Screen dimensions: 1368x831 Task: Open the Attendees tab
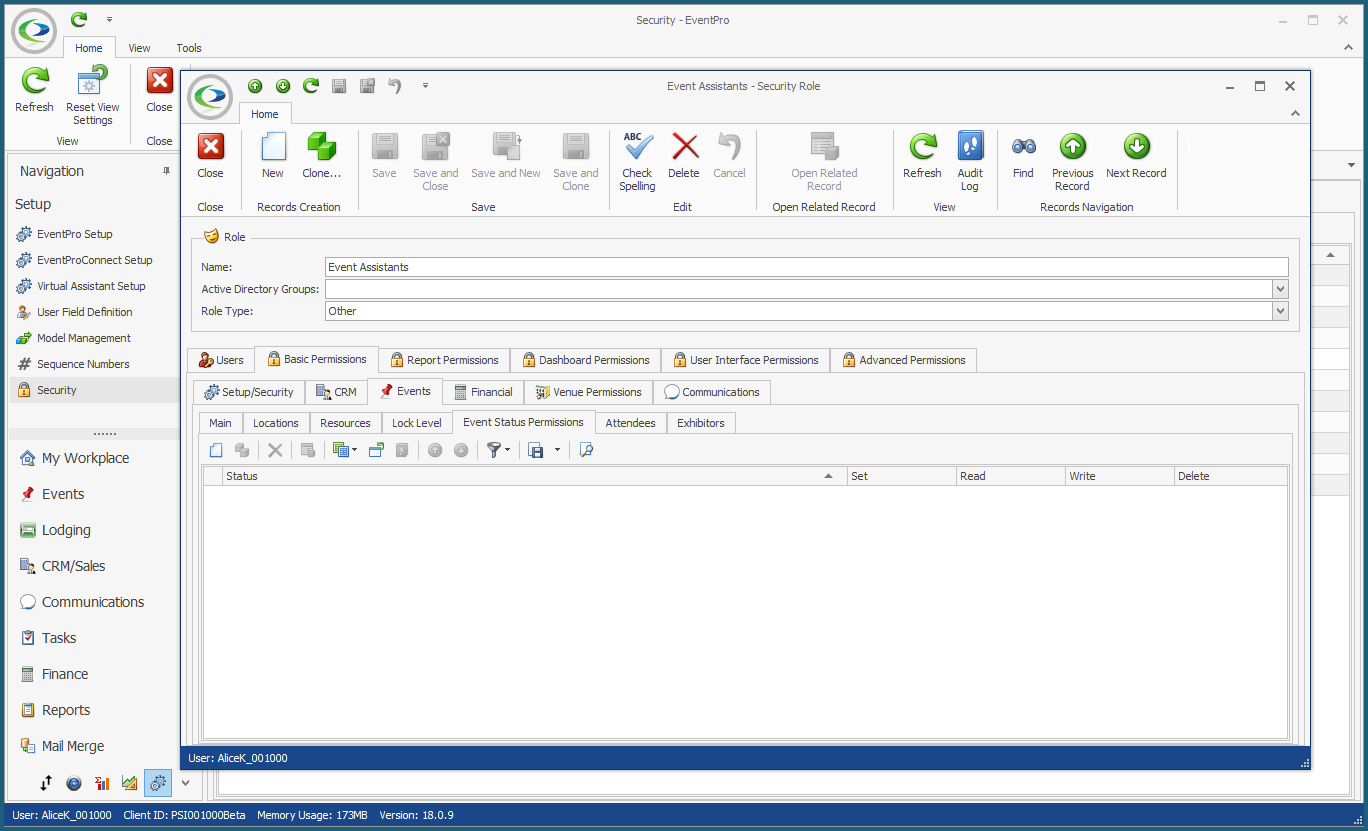pyautogui.click(x=630, y=423)
